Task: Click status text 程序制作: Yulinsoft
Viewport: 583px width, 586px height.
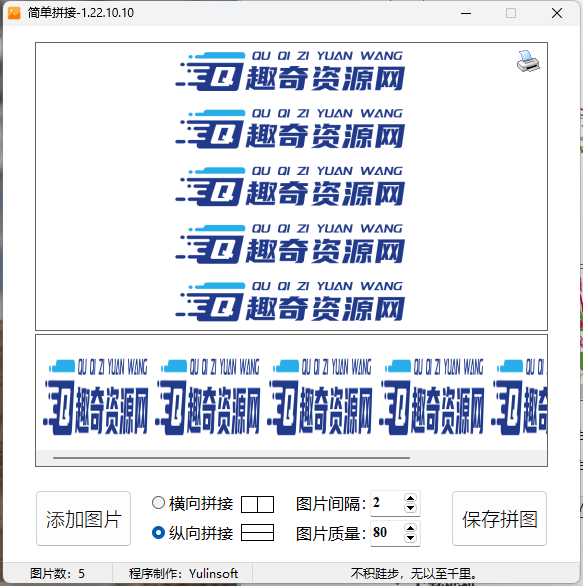Action: [x=183, y=573]
